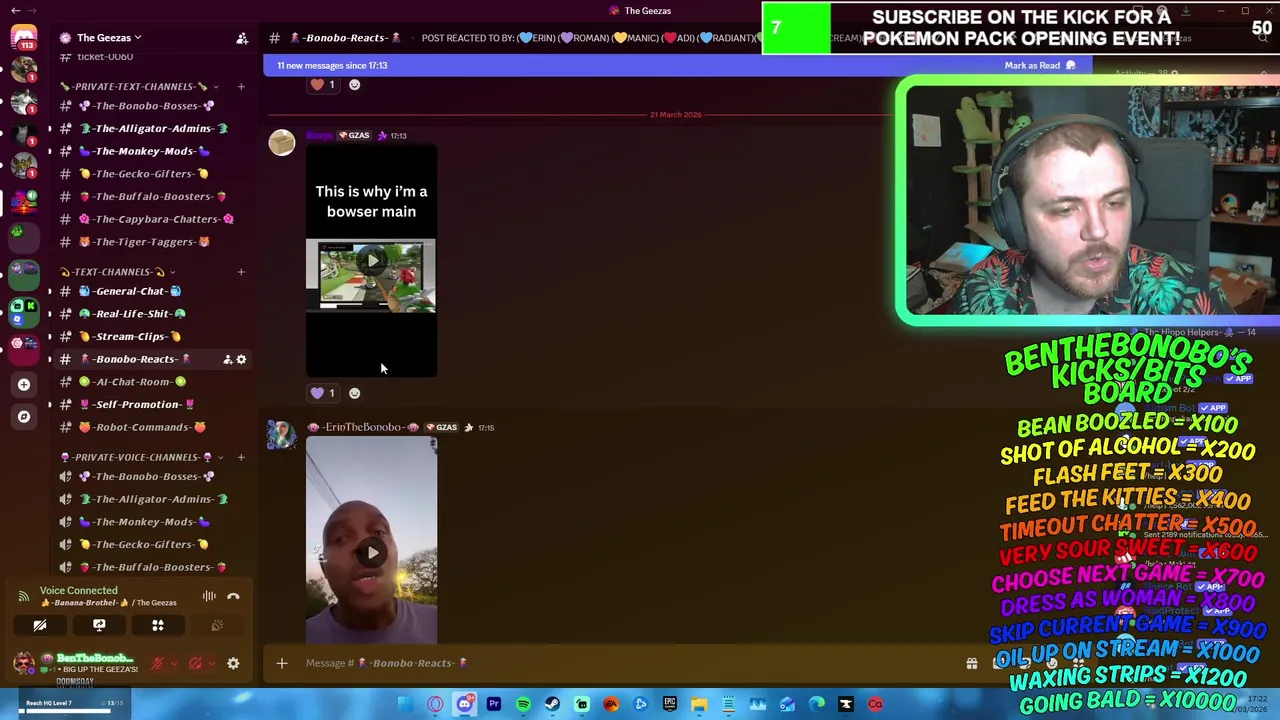Open AI-Chat-Room channel
This screenshot has height=720, width=1280.
coord(134,382)
